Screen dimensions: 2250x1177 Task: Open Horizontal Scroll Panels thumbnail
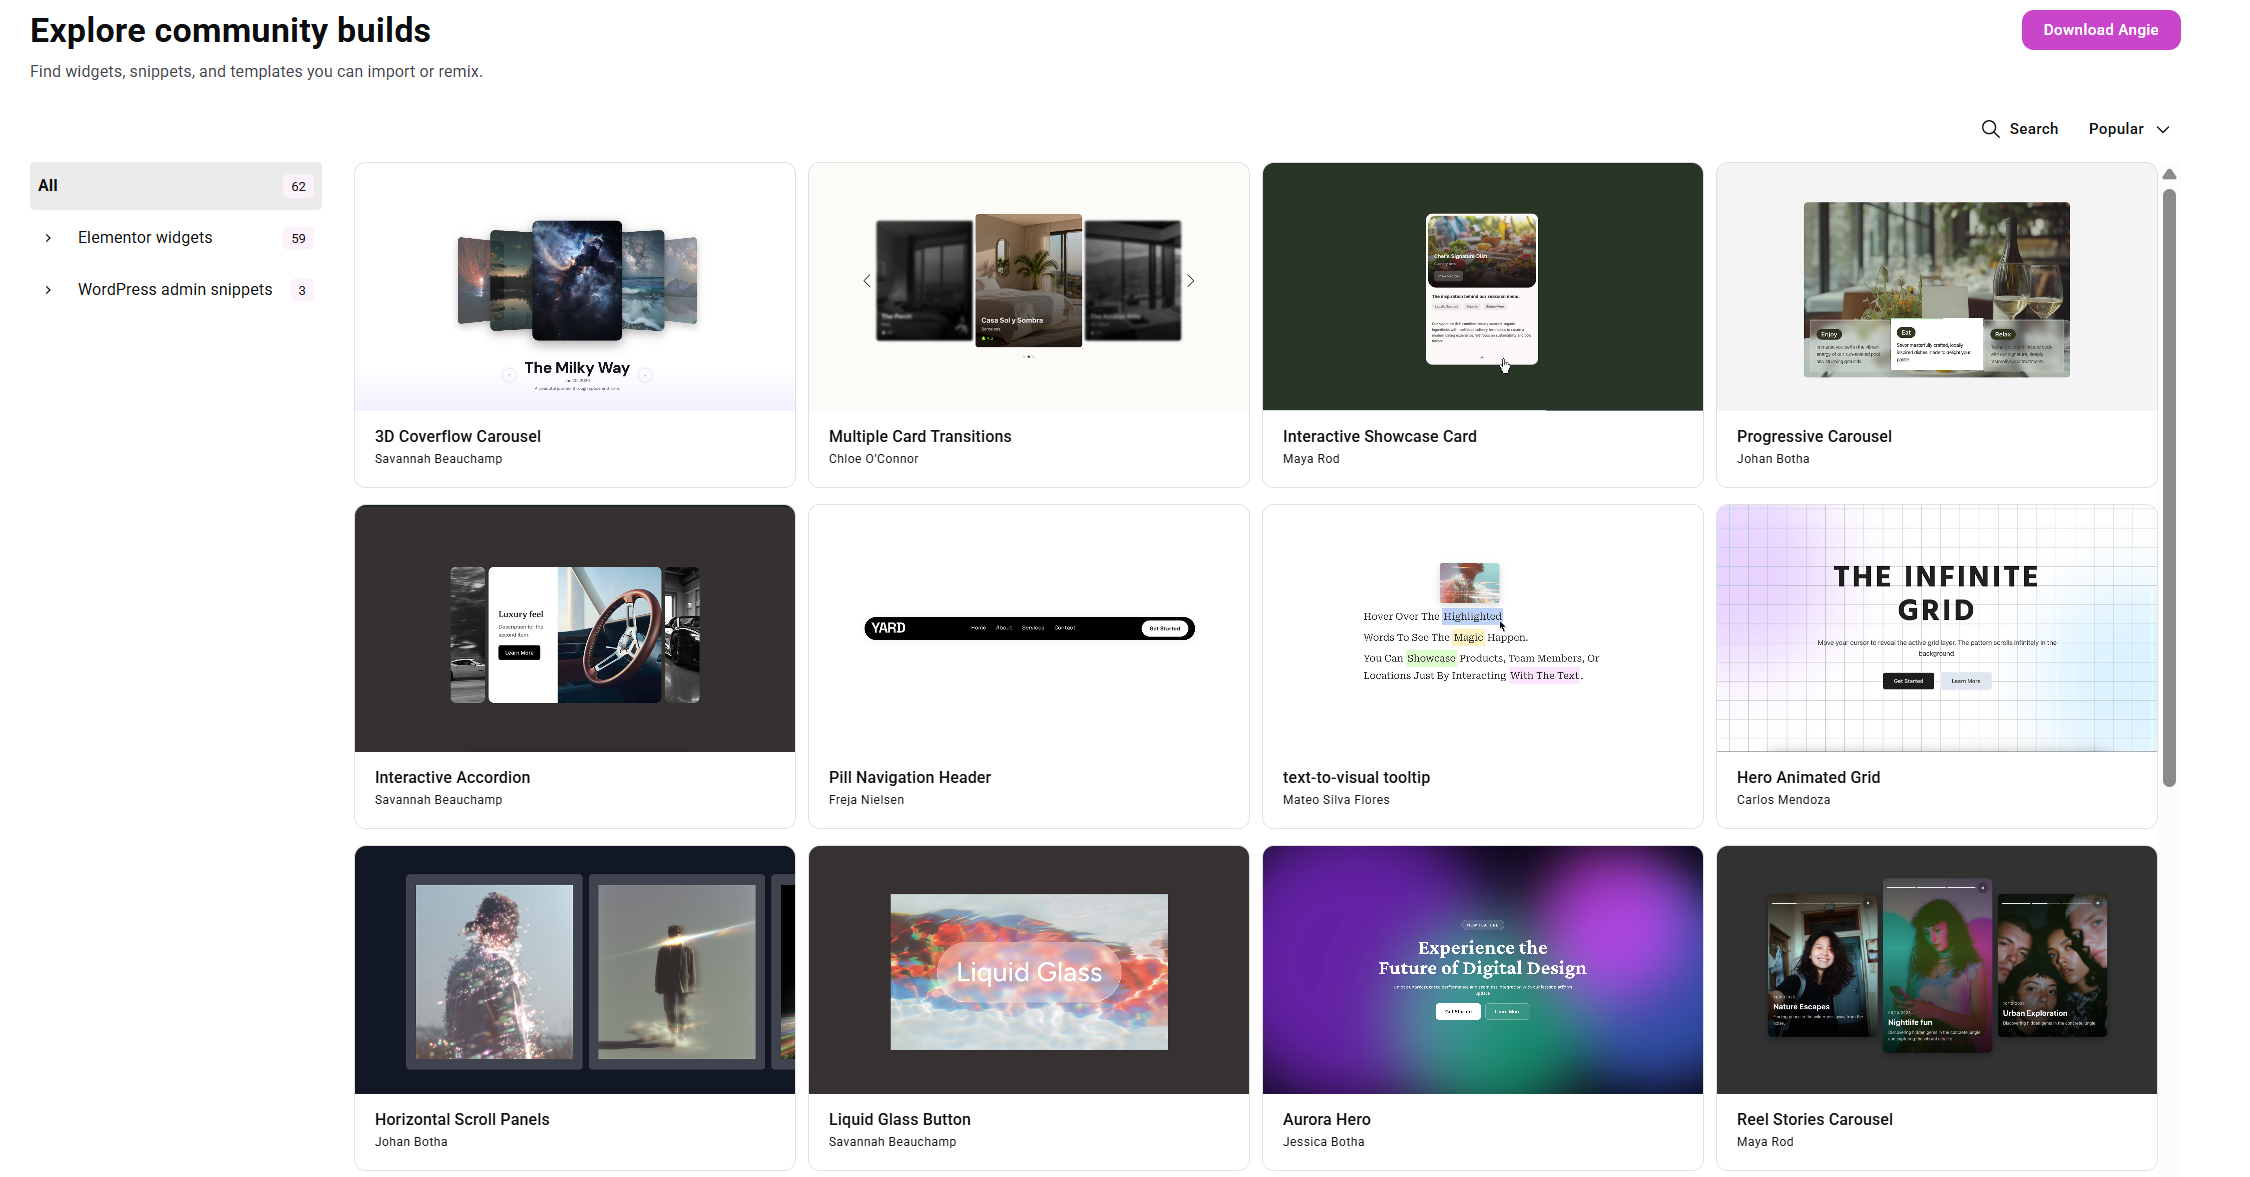pyautogui.click(x=575, y=970)
